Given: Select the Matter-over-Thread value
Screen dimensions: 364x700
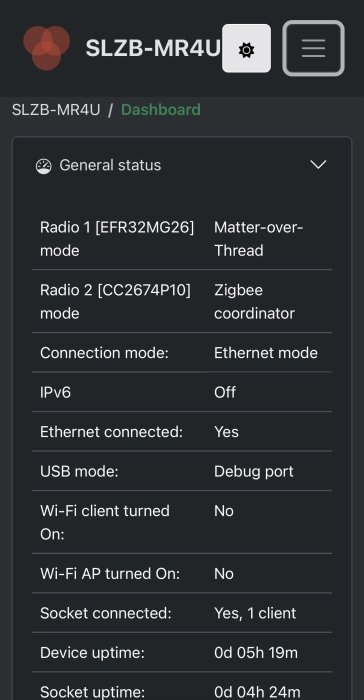Looking at the screenshot, I should point(259,239).
